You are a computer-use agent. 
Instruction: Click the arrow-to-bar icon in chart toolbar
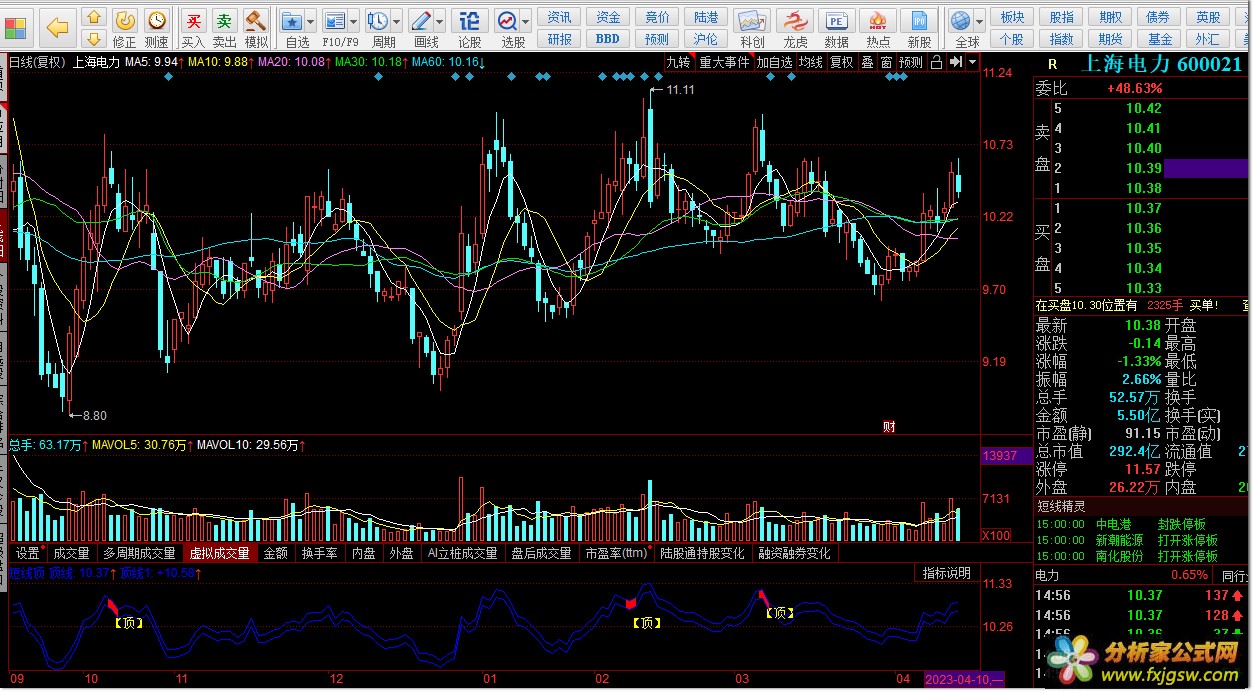click(955, 62)
